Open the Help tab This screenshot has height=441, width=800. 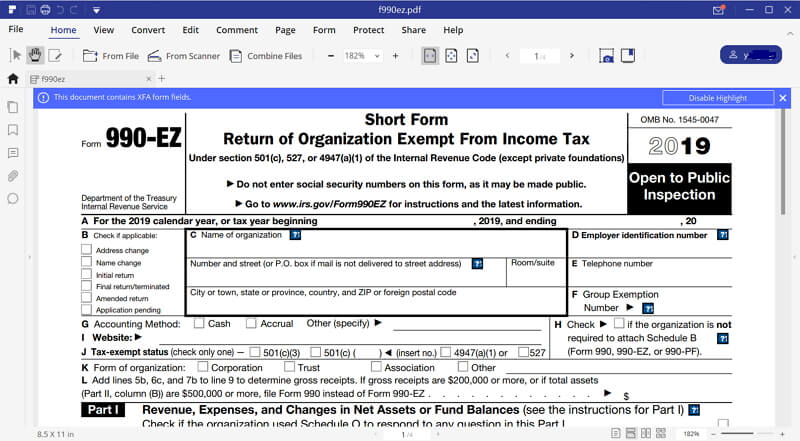[453, 30]
